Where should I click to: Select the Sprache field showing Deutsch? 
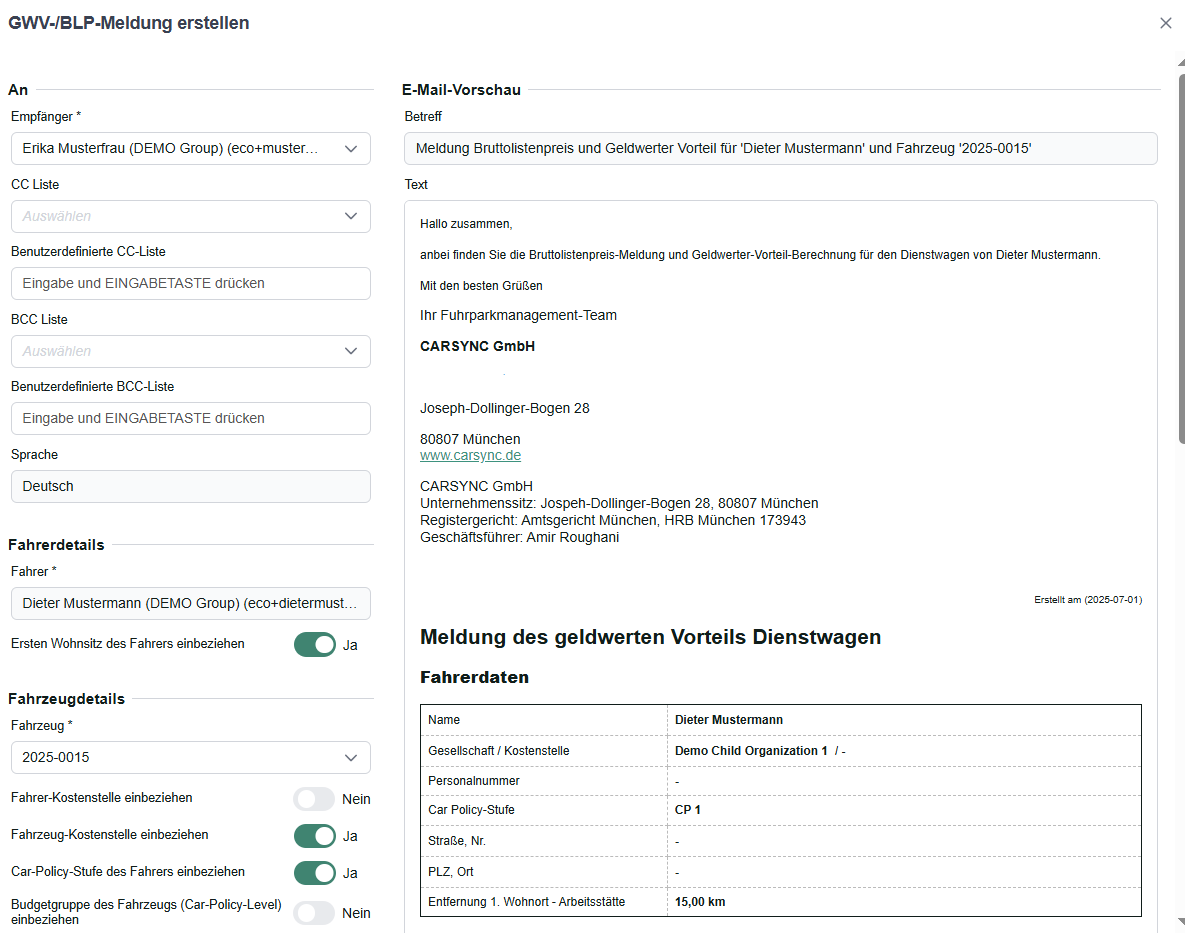(190, 487)
